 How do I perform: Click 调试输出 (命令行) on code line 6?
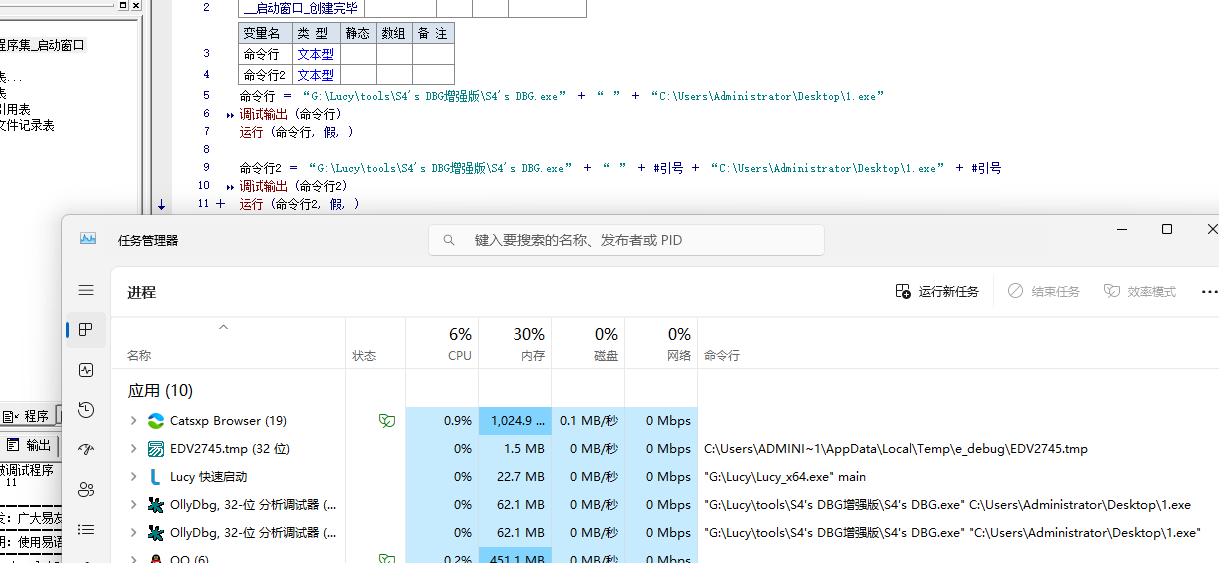(291, 115)
